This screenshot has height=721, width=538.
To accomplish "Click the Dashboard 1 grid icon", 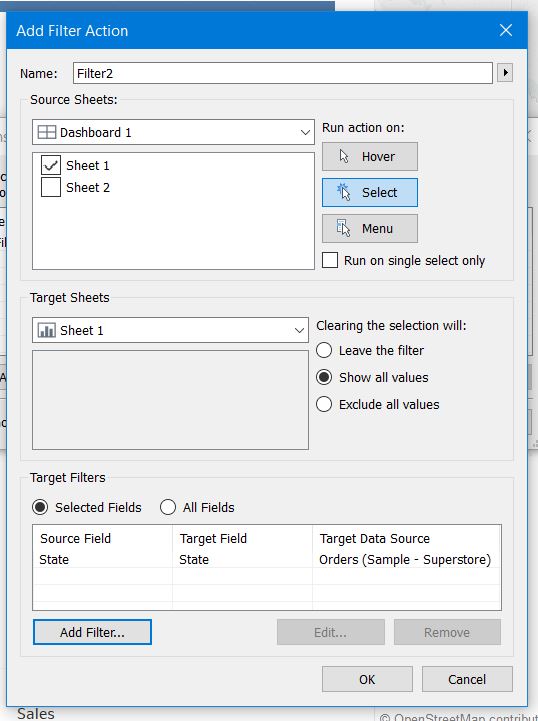I will (x=46, y=132).
